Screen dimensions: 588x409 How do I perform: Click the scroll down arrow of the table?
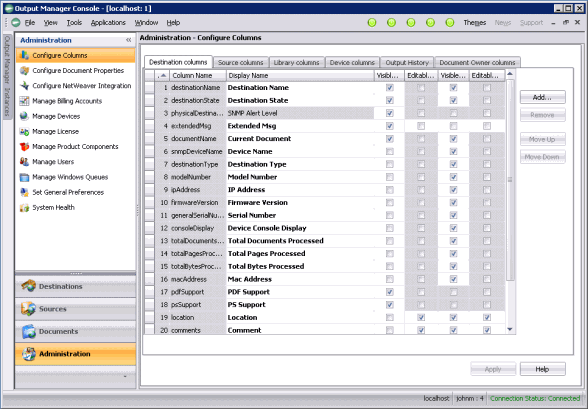click(x=510, y=330)
